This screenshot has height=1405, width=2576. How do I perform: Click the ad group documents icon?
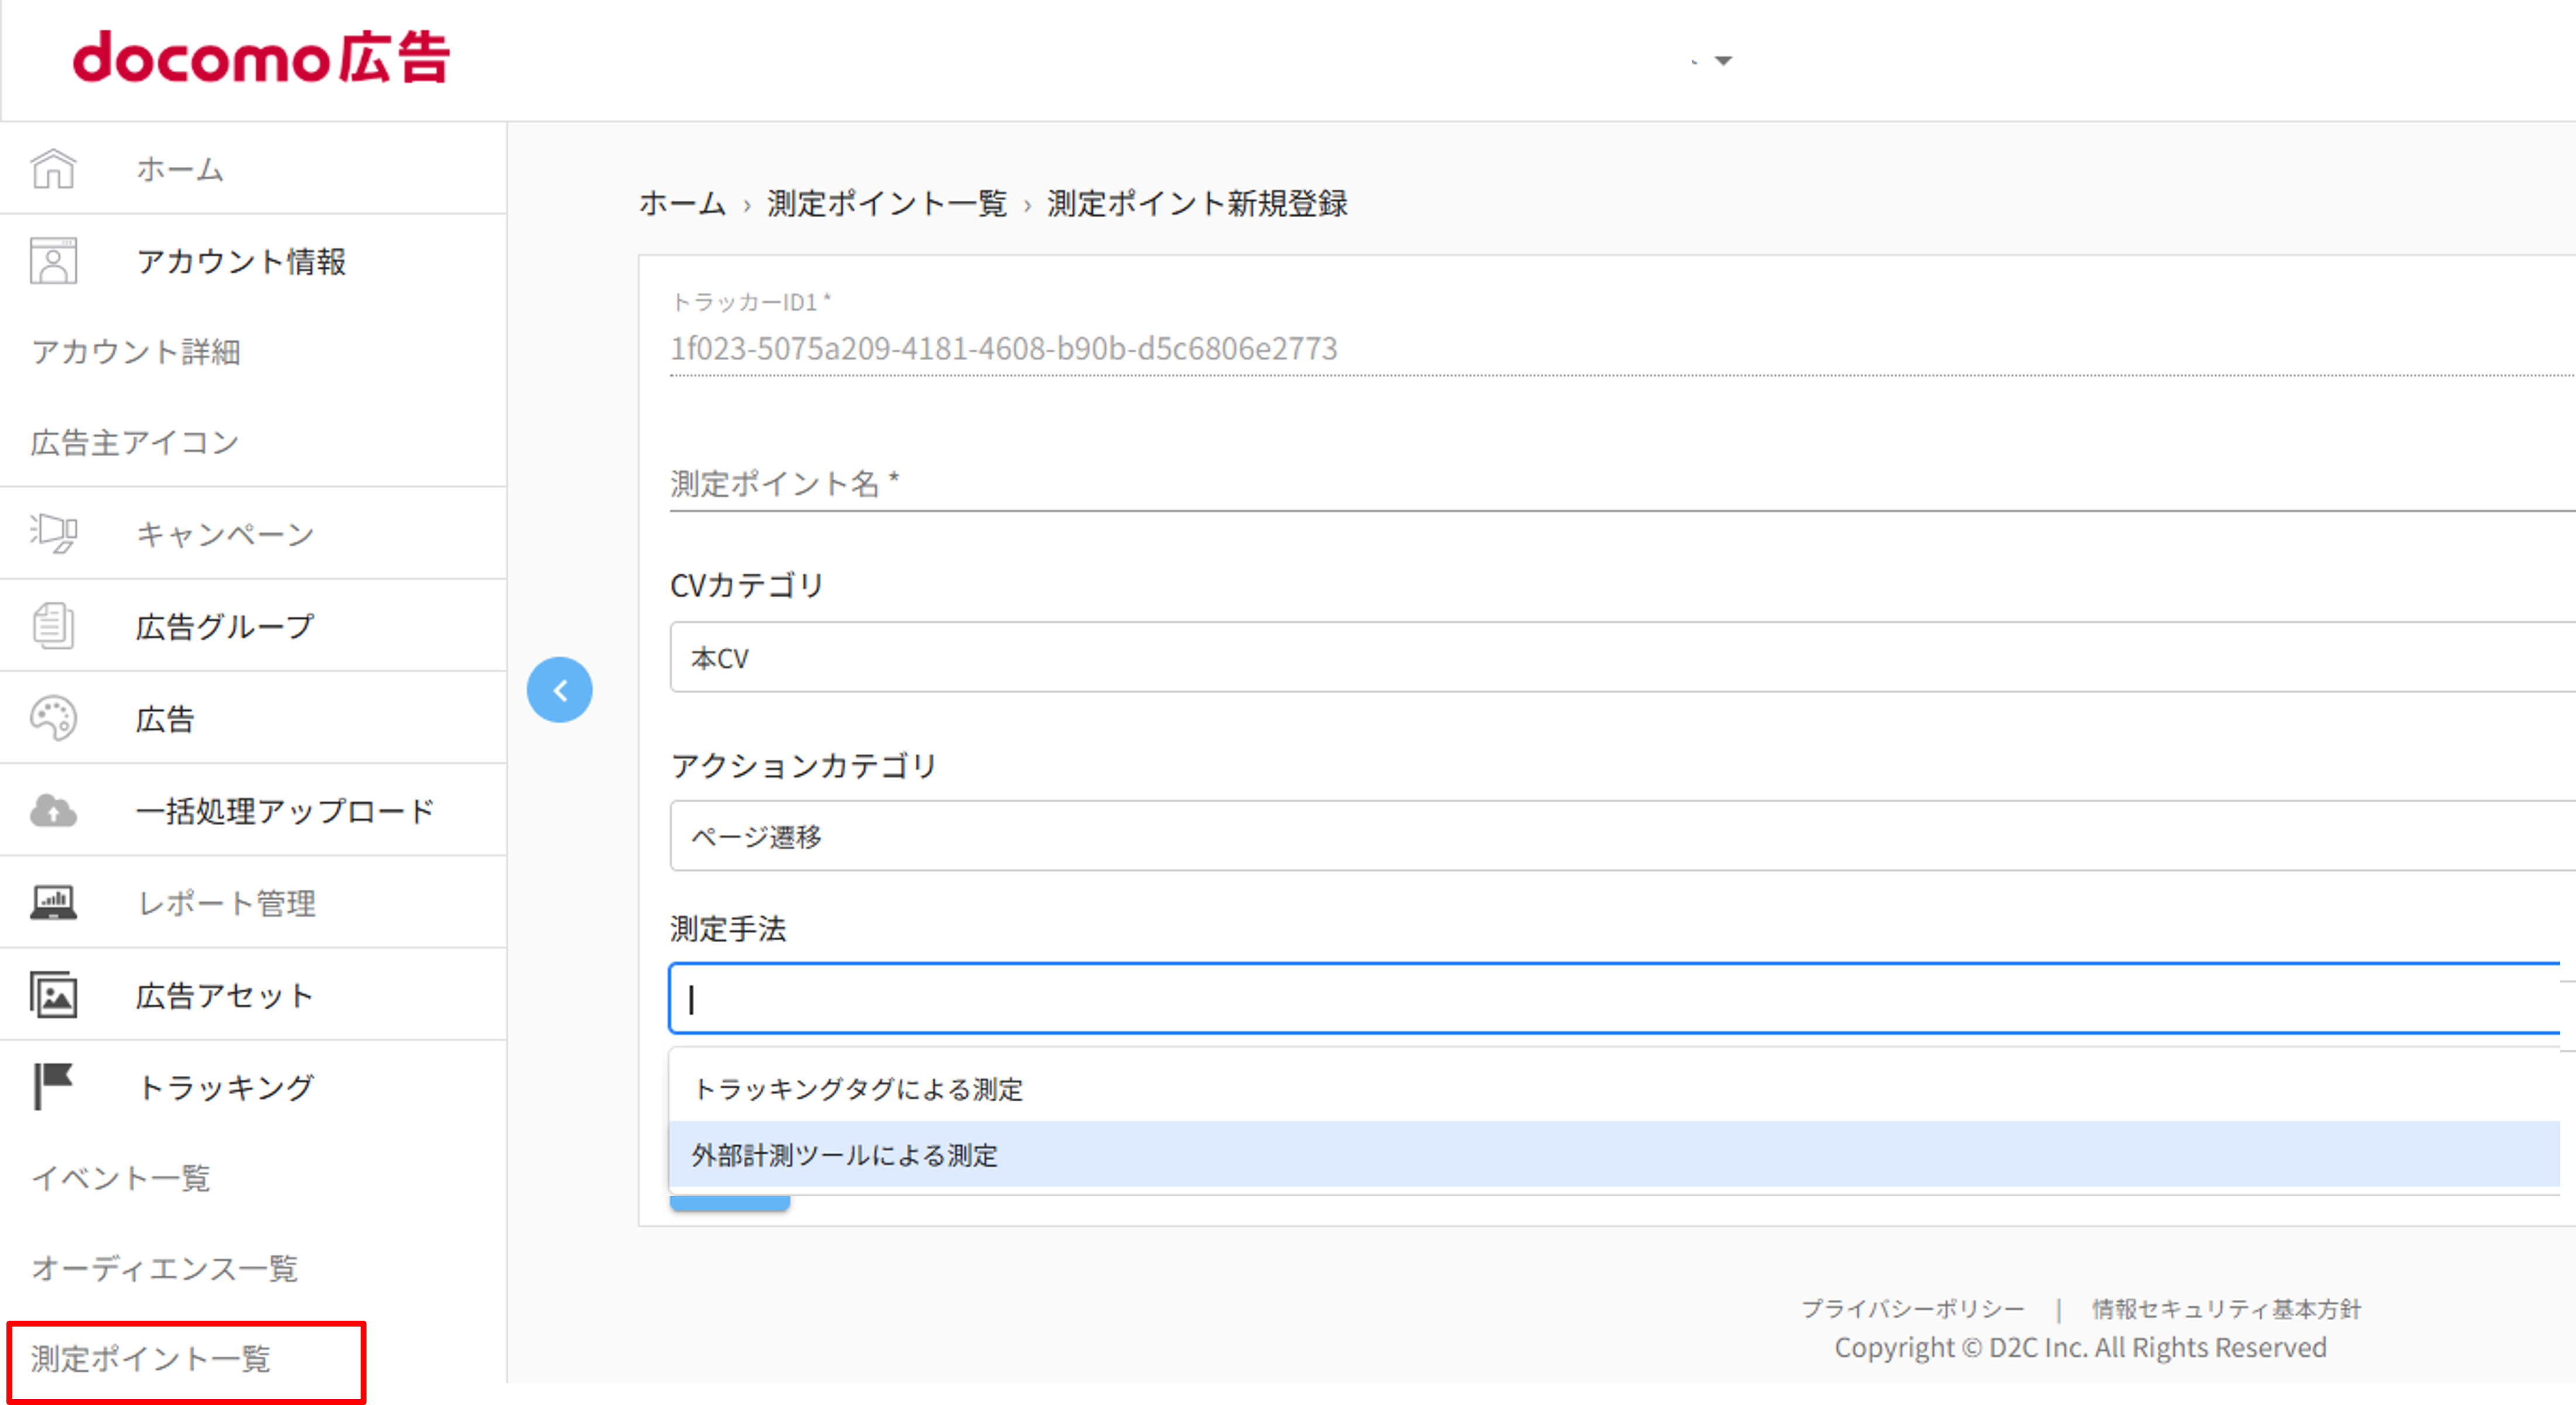(53, 626)
